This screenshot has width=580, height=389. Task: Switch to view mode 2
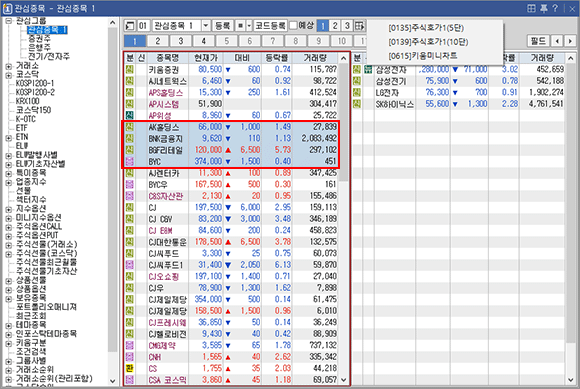point(334,26)
